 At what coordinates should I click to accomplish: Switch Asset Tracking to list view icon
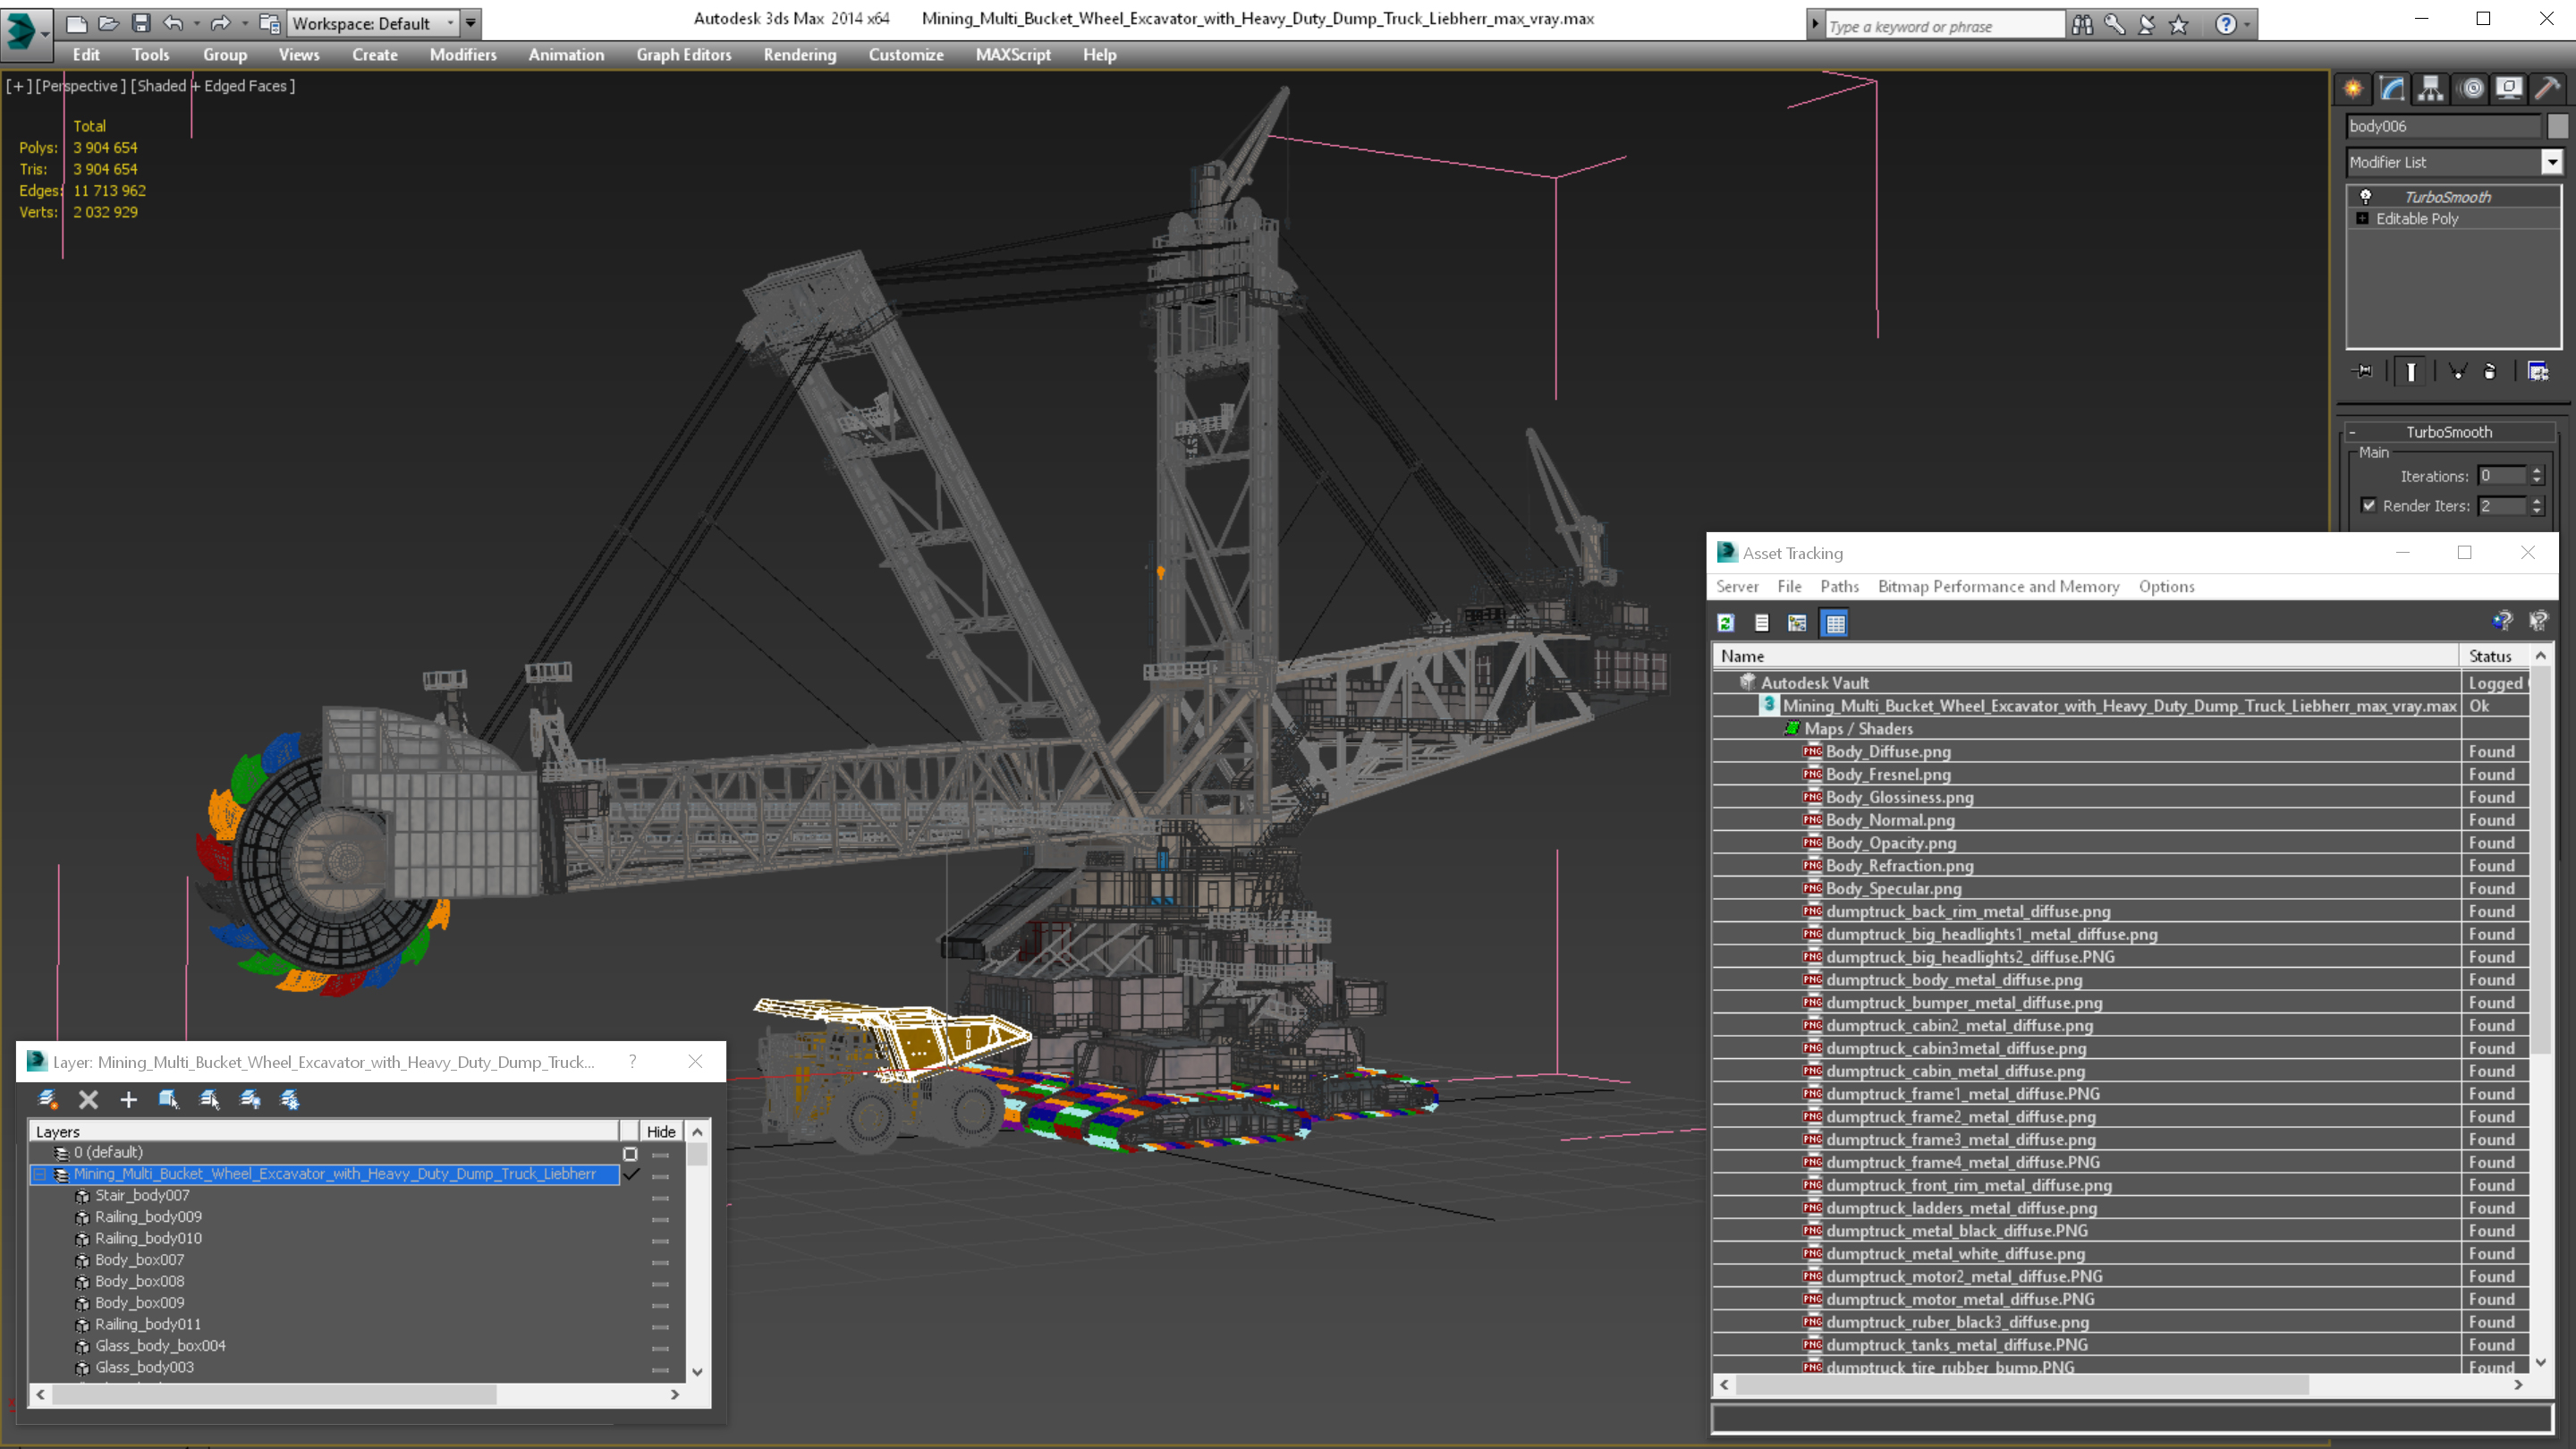point(1762,623)
